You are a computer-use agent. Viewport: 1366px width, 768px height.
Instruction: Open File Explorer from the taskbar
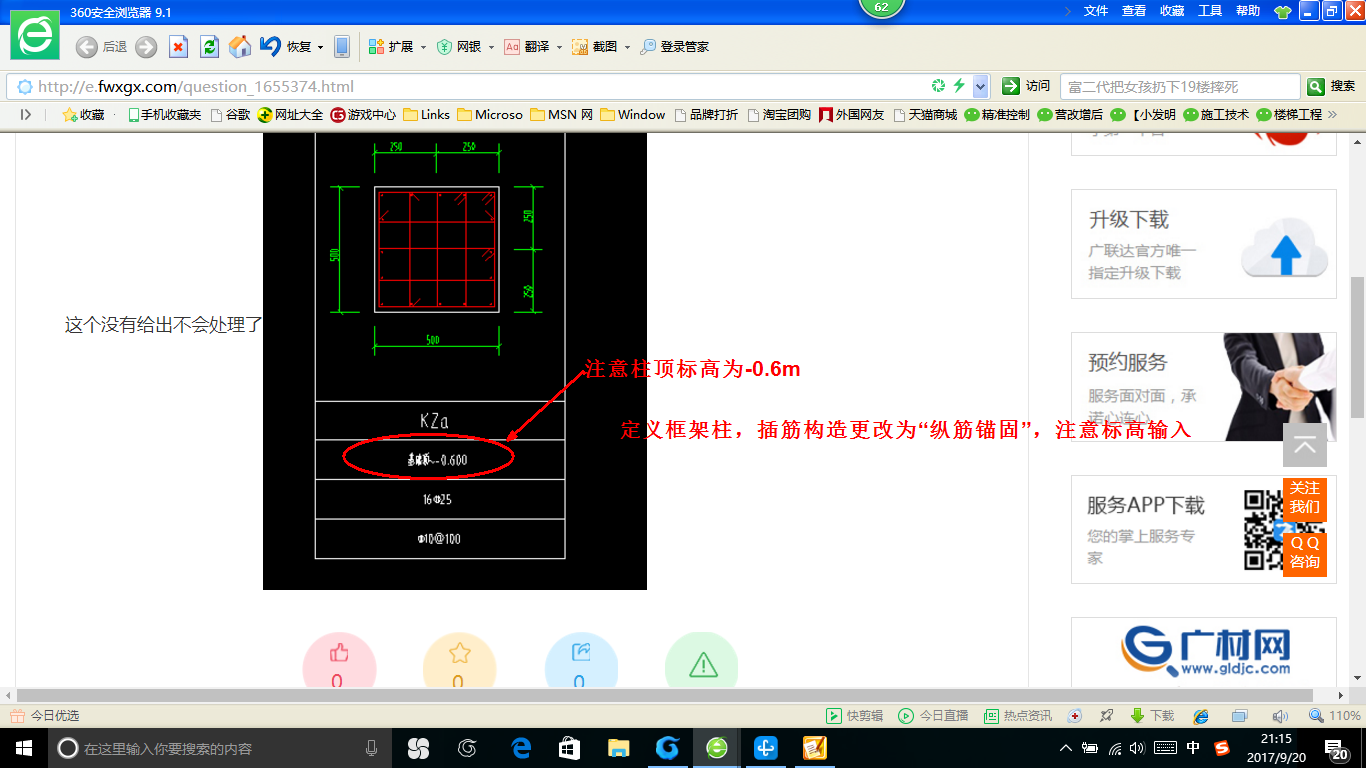pyautogui.click(x=618, y=748)
